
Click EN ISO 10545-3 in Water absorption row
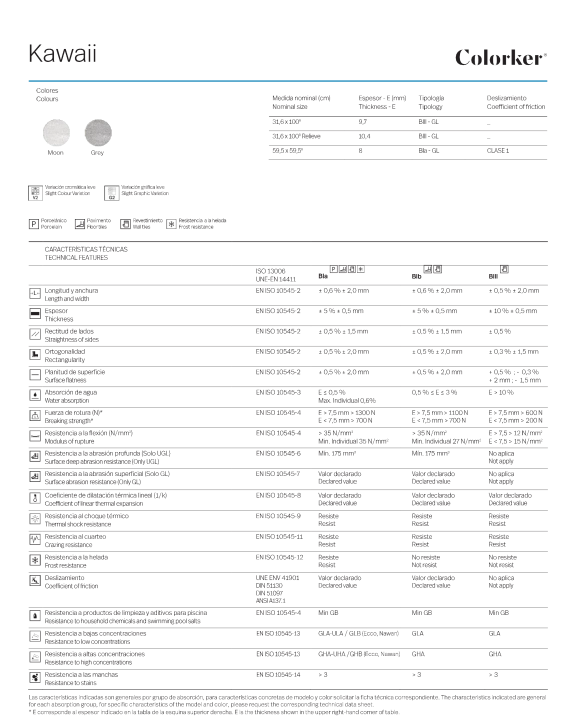coord(278,393)
